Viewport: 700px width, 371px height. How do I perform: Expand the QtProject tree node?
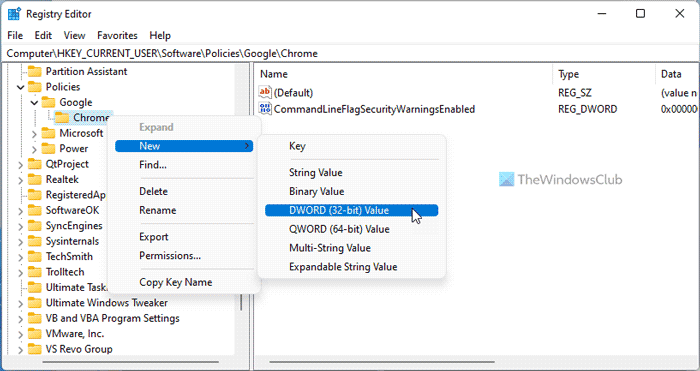(x=21, y=164)
